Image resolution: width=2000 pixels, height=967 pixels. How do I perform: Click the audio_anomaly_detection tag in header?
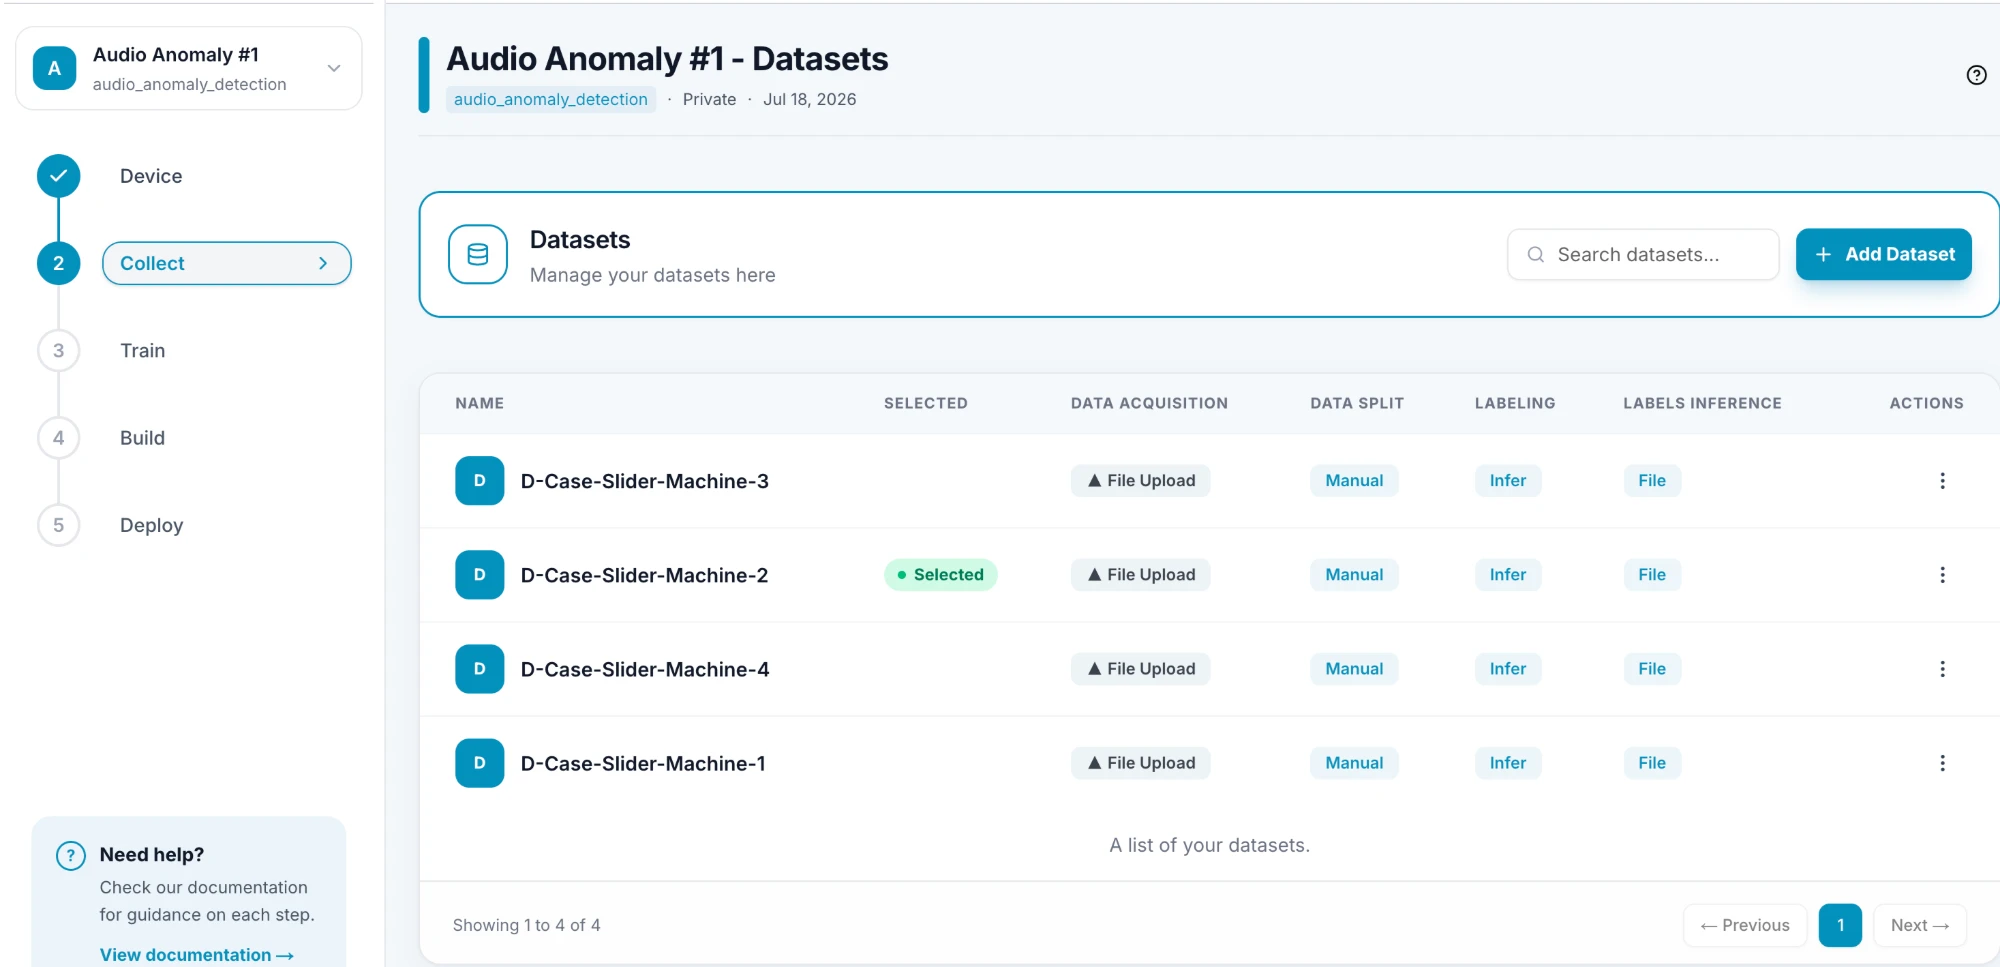pyautogui.click(x=551, y=99)
